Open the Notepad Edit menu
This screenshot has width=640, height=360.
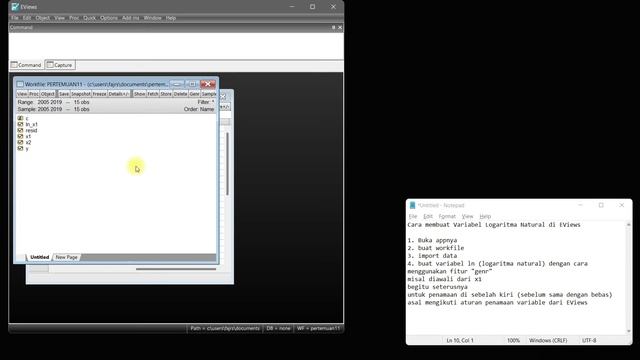click(x=428, y=216)
